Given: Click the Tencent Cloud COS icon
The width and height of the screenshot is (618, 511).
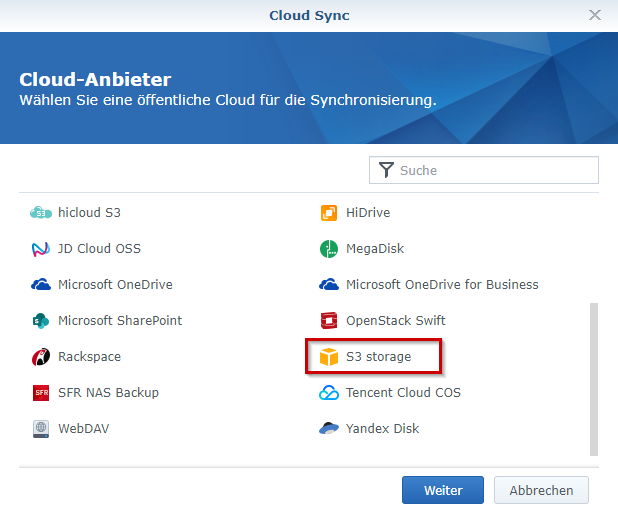Looking at the screenshot, I should [329, 392].
